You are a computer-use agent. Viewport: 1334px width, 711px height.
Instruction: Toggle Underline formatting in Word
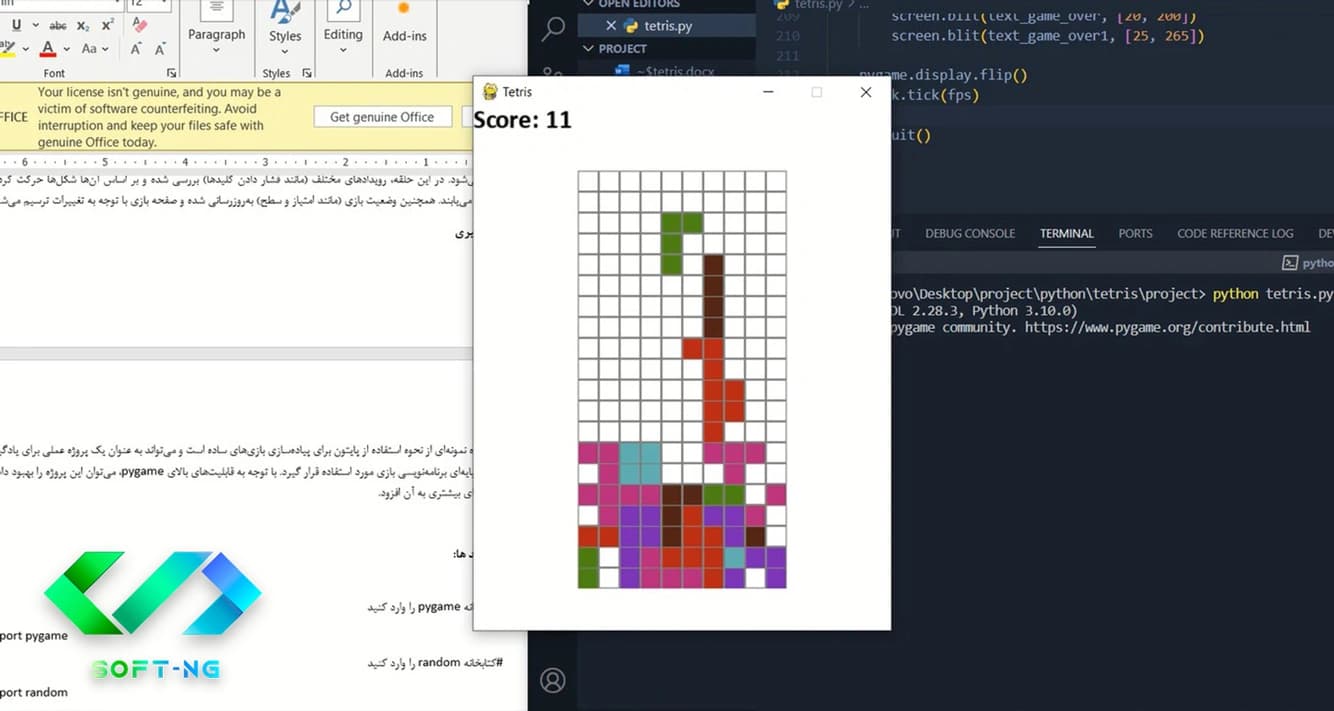coord(15,24)
